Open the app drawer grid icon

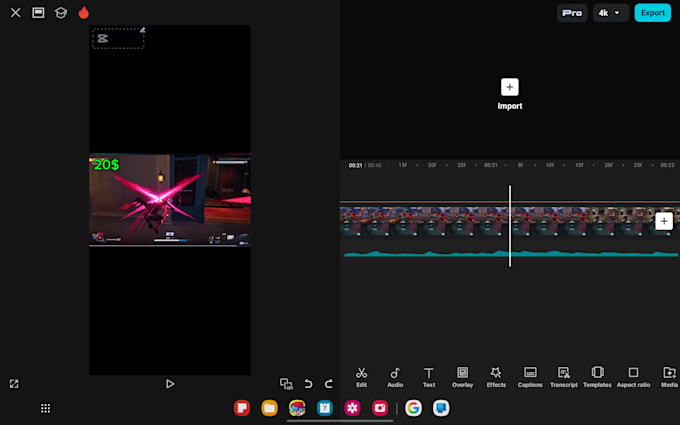click(46, 408)
